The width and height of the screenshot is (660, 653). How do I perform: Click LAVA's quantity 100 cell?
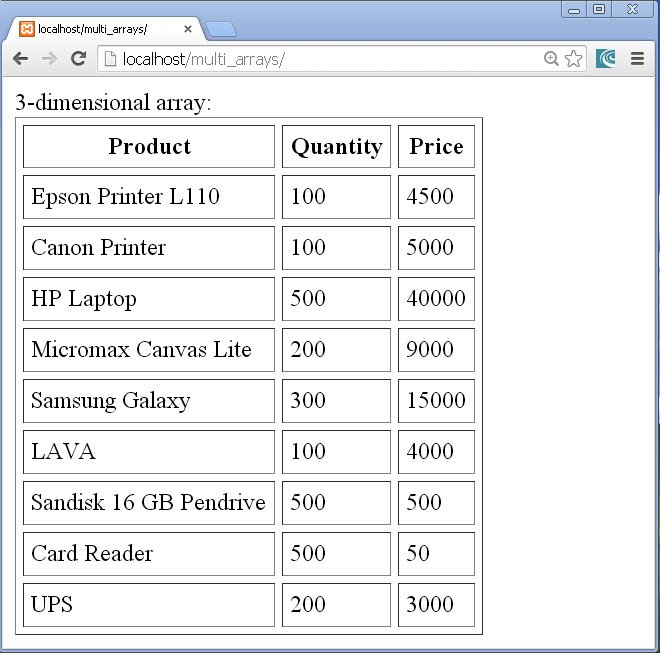(x=336, y=452)
